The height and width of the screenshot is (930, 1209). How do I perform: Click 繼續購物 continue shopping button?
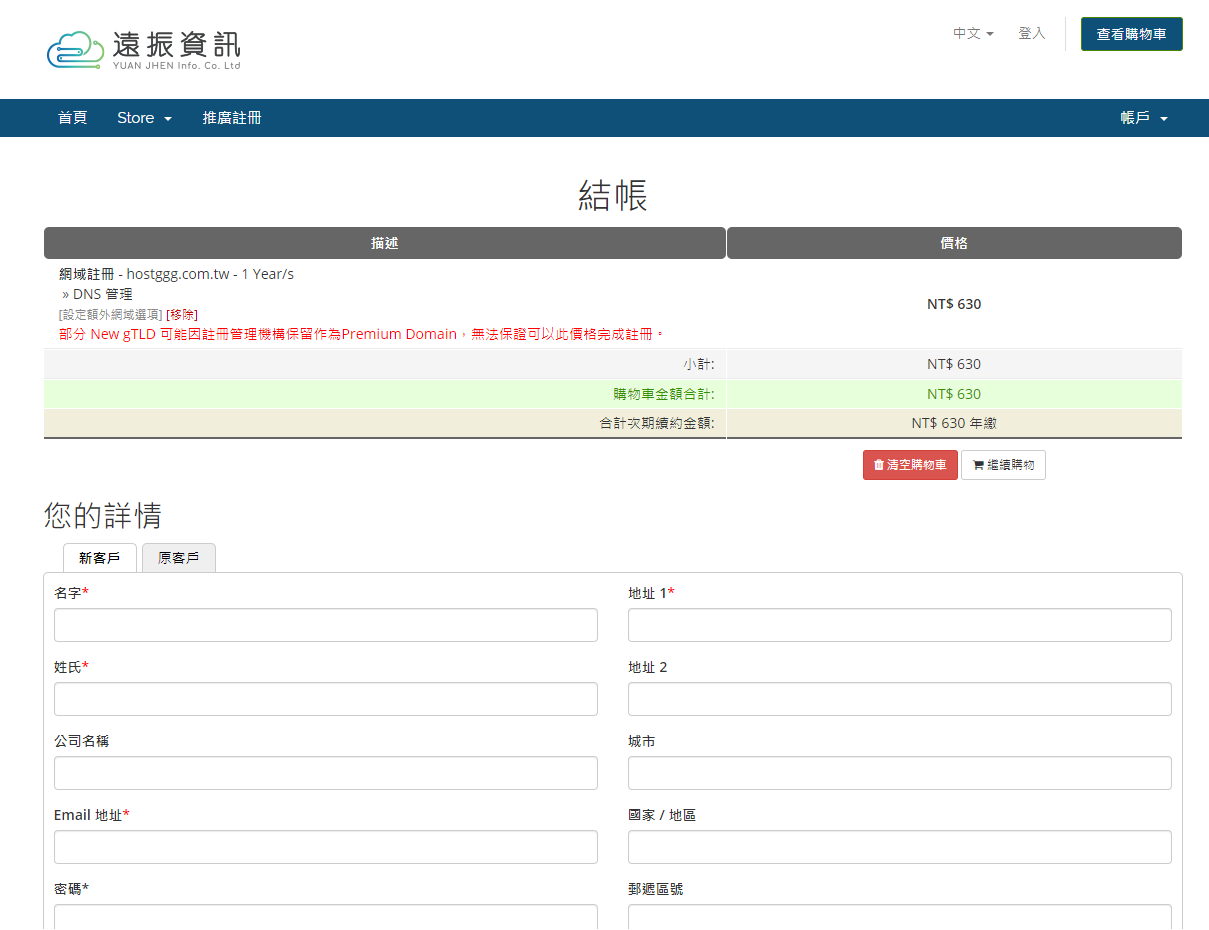1003,465
